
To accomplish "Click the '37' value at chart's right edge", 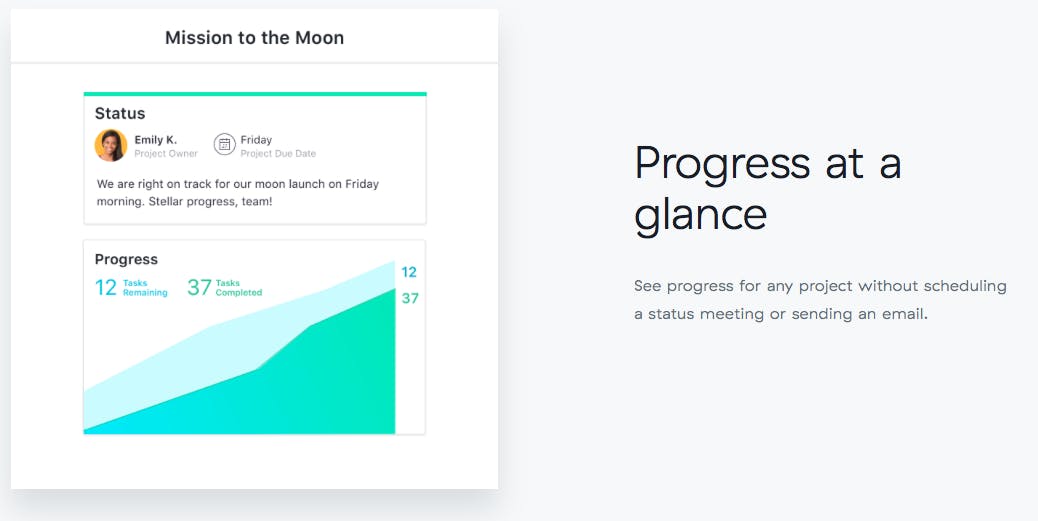I will pos(409,298).
